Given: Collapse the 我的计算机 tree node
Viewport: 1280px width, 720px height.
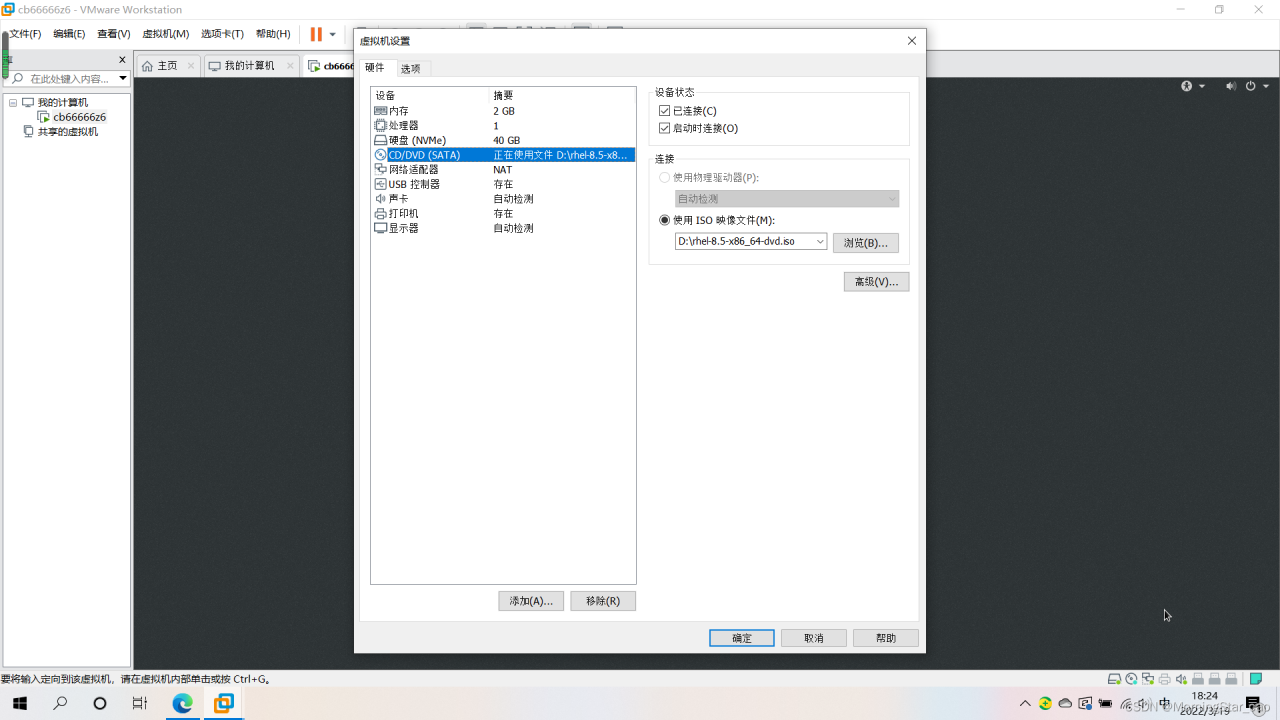Looking at the screenshot, I should [x=13, y=103].
